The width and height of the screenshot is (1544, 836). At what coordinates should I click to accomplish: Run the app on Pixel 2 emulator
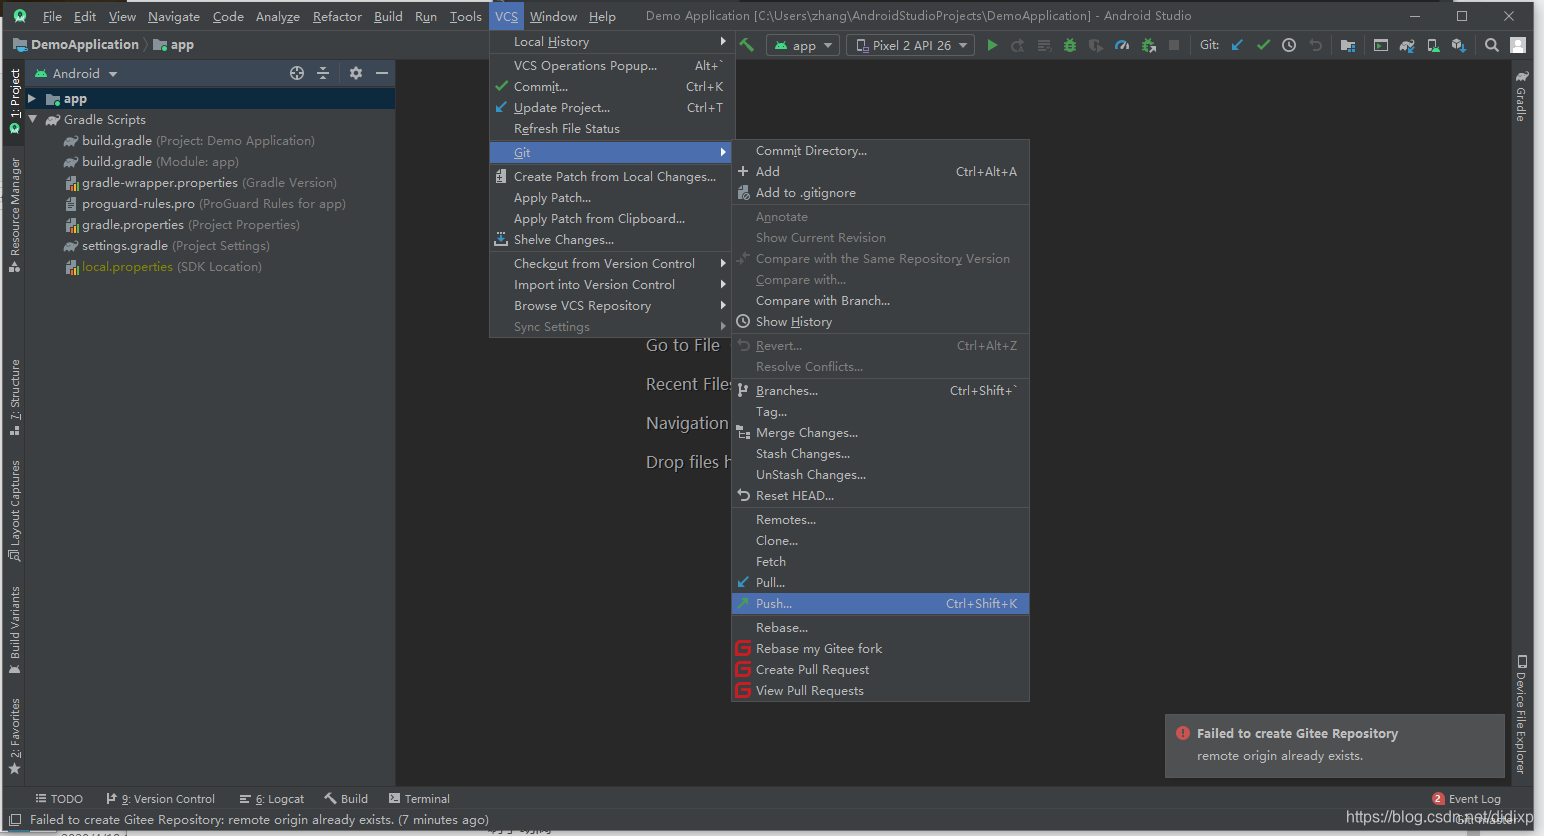[992, 44]
